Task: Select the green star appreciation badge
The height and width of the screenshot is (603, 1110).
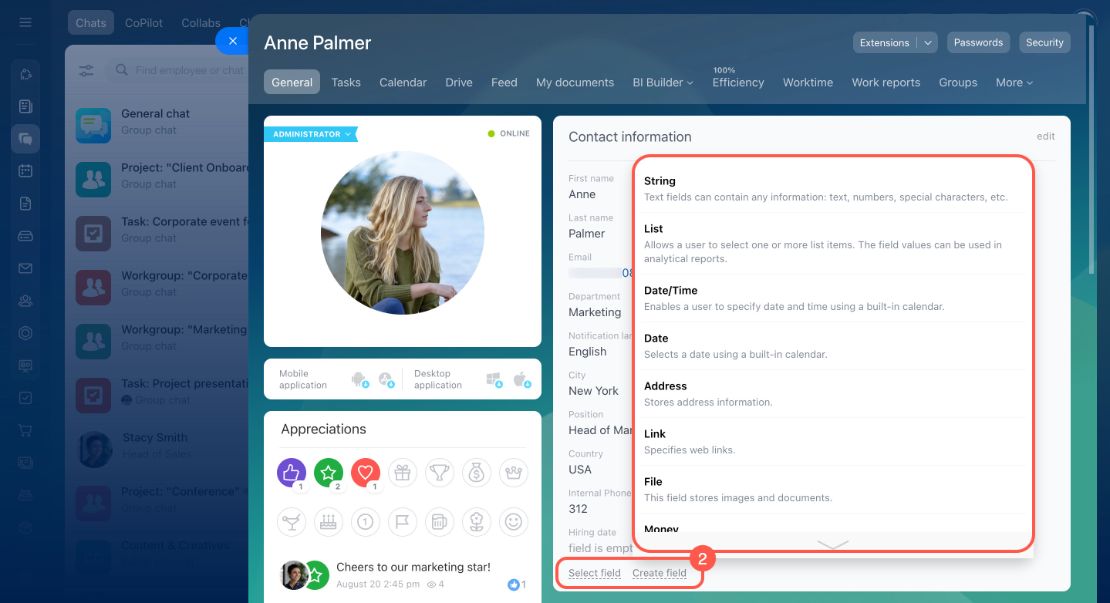Action: (328, 473)
